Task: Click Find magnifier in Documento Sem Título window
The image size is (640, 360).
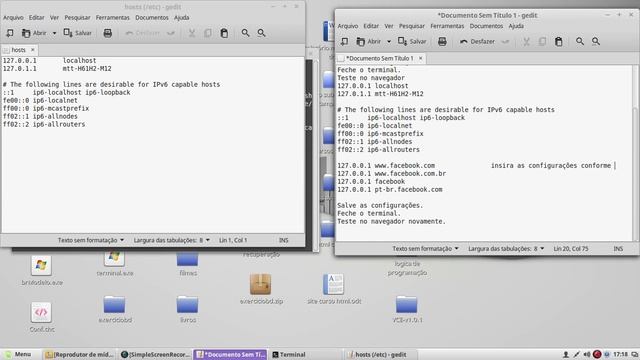Action: 580,41
